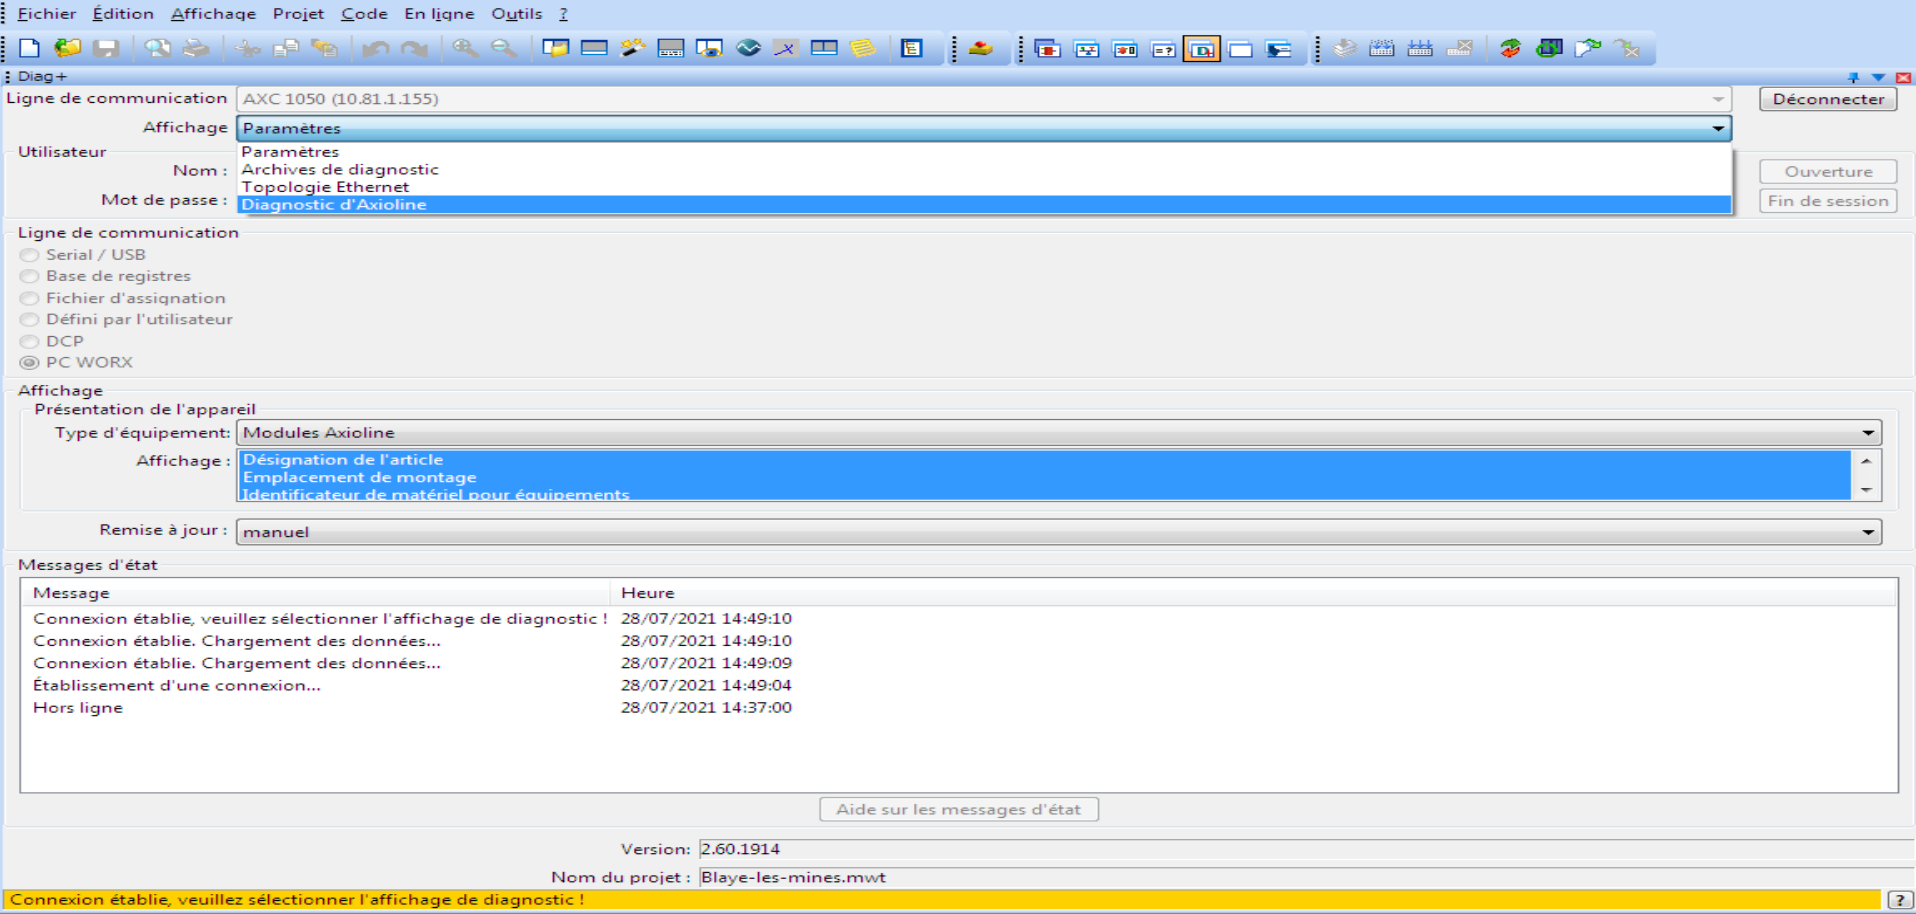Open project via the folder icon with green arrow

pyautogui.click(x=67, y=48)
